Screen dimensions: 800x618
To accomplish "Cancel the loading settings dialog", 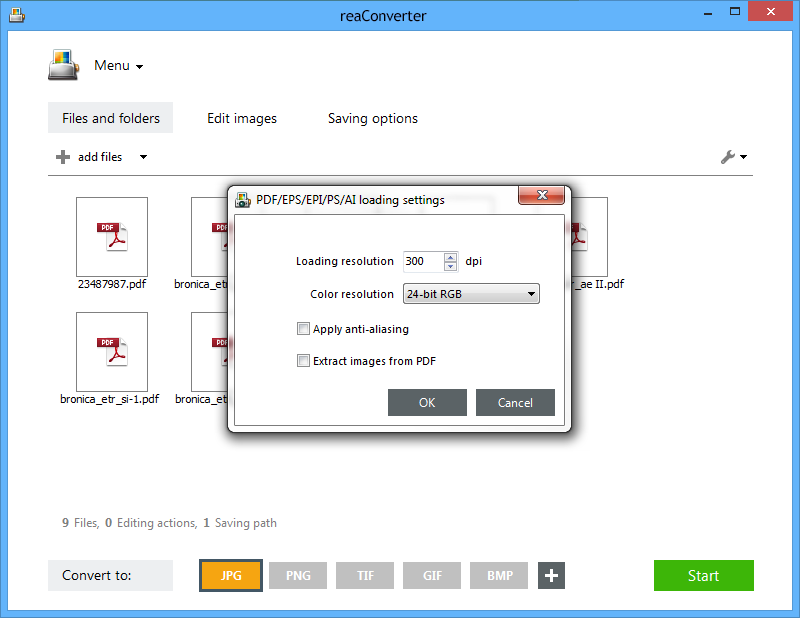I will pyautogui.click(x=515, y=403).
